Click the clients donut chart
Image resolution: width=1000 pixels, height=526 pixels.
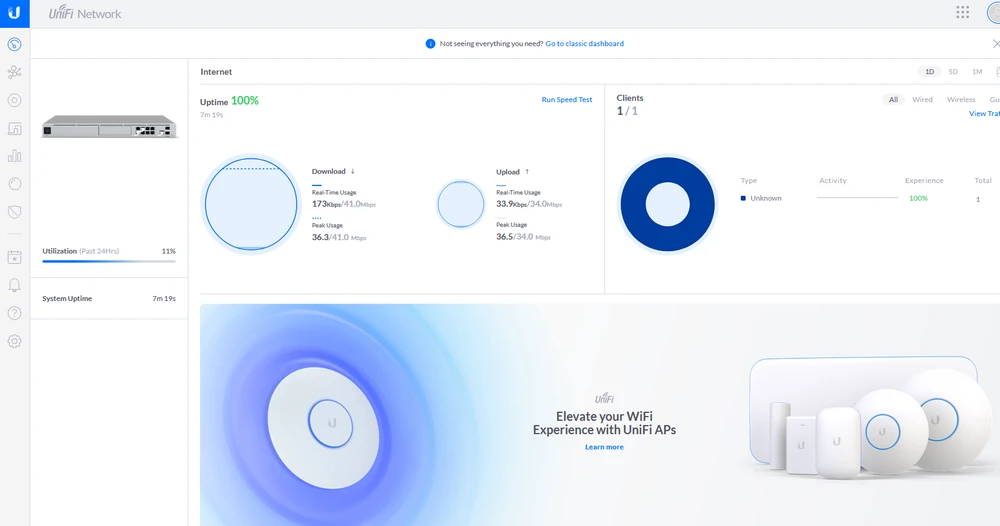point(667,204)
